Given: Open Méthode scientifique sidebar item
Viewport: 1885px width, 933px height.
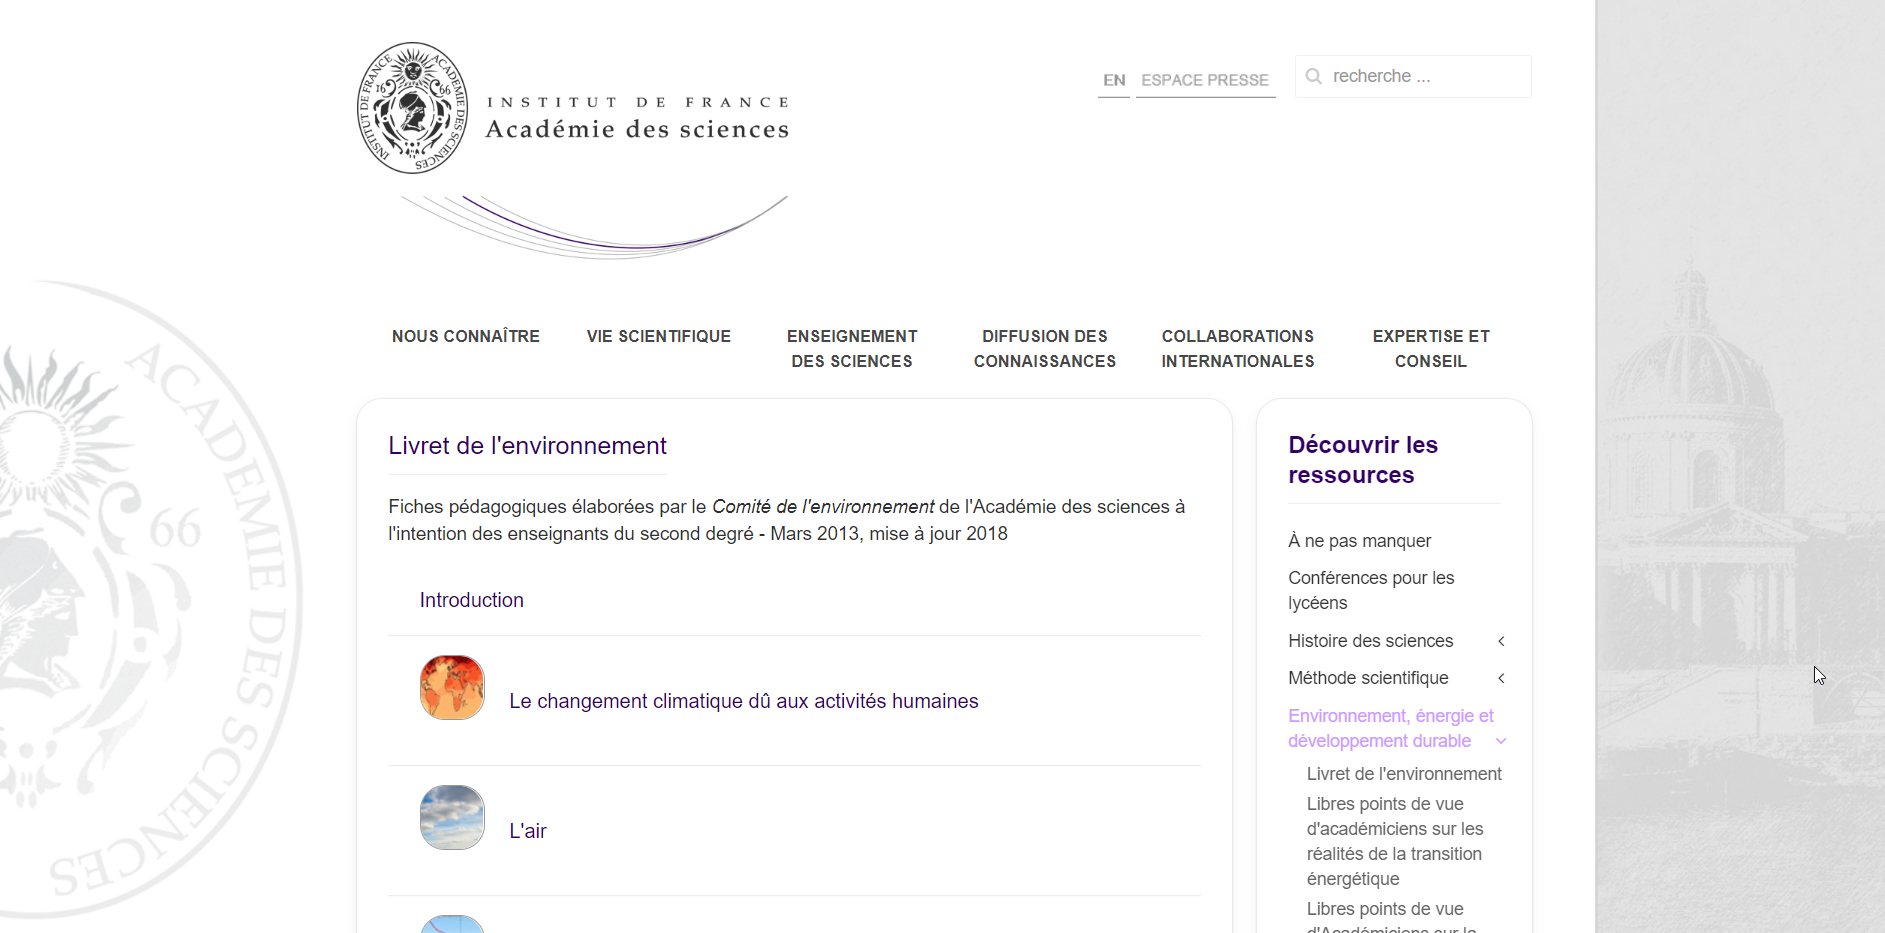Looking at the screenshot, I should [1368, 678].
